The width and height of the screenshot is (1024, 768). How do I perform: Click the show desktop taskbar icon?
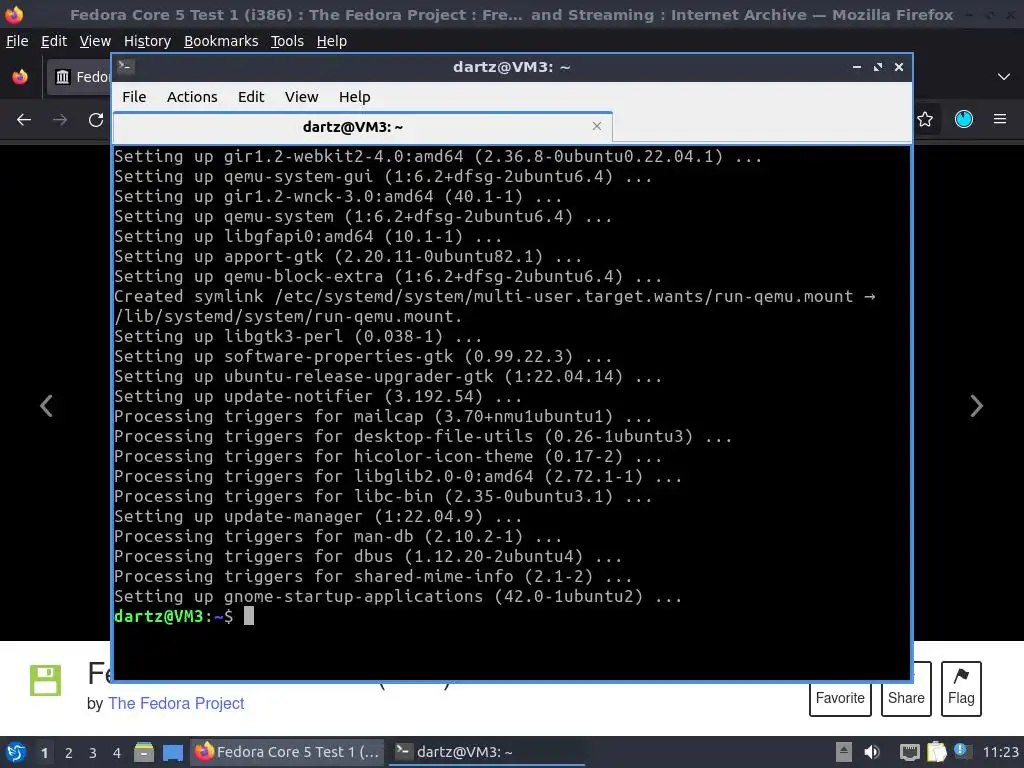tap(172, 752)
